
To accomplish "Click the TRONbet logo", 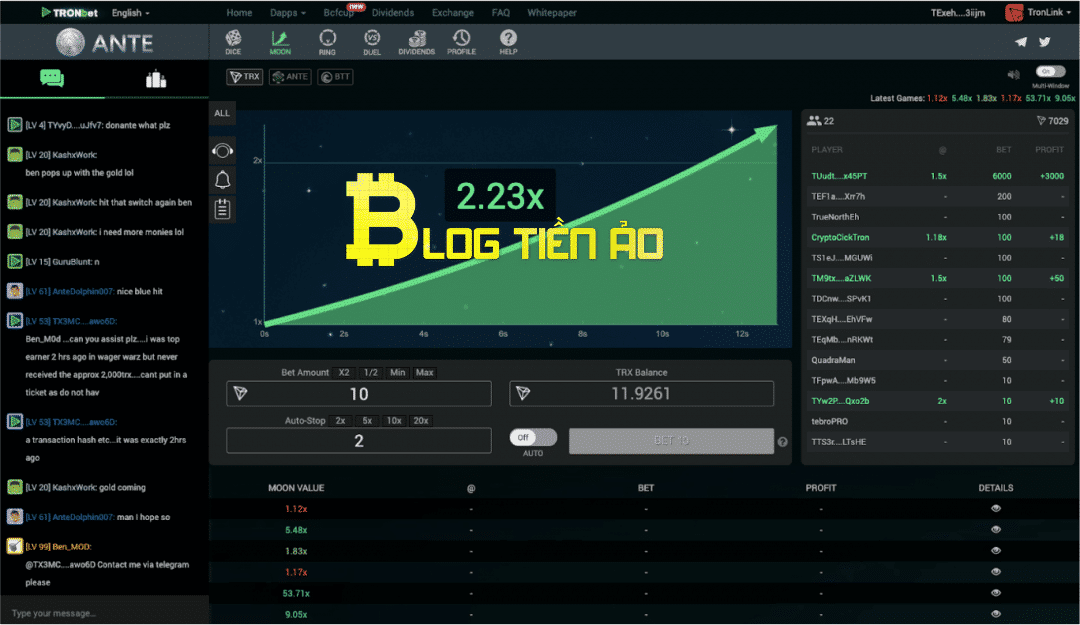I will [70, 12].
